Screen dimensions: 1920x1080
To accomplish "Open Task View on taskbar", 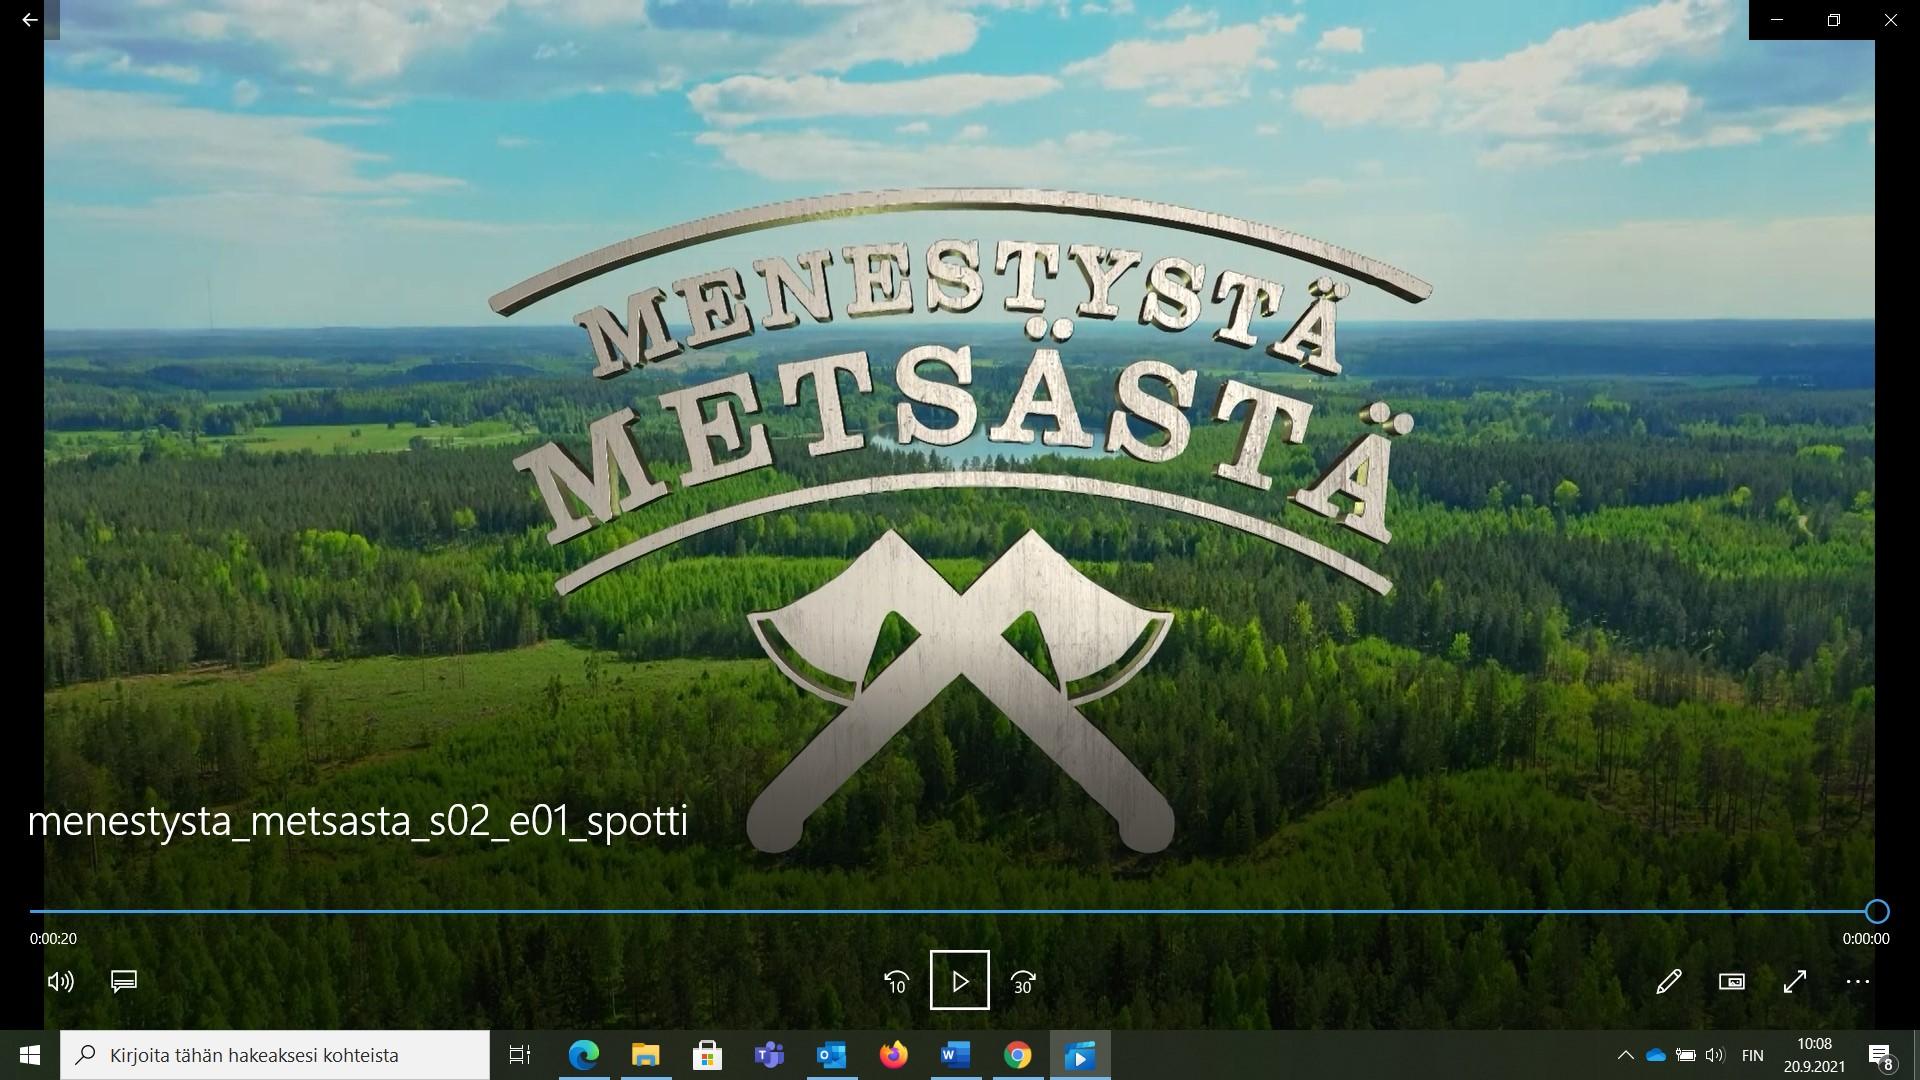I will (520, 1055).
